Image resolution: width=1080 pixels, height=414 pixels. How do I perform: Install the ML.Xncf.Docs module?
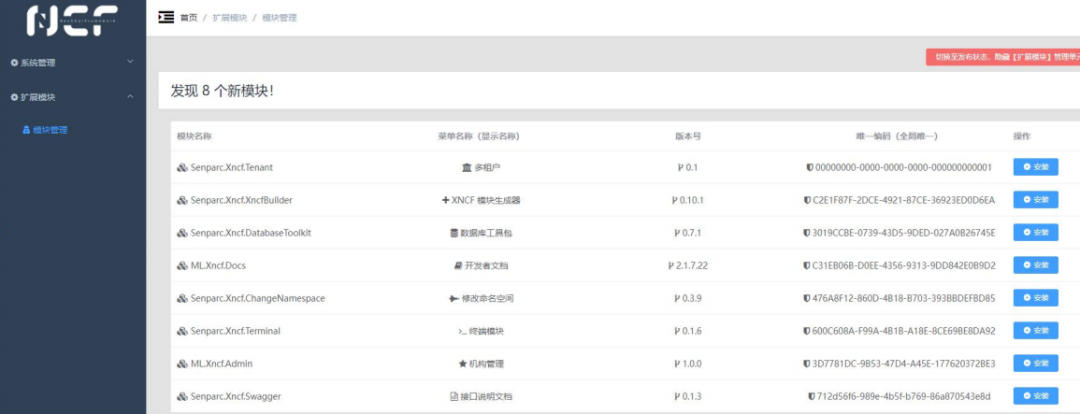(x=1035, y=265)
